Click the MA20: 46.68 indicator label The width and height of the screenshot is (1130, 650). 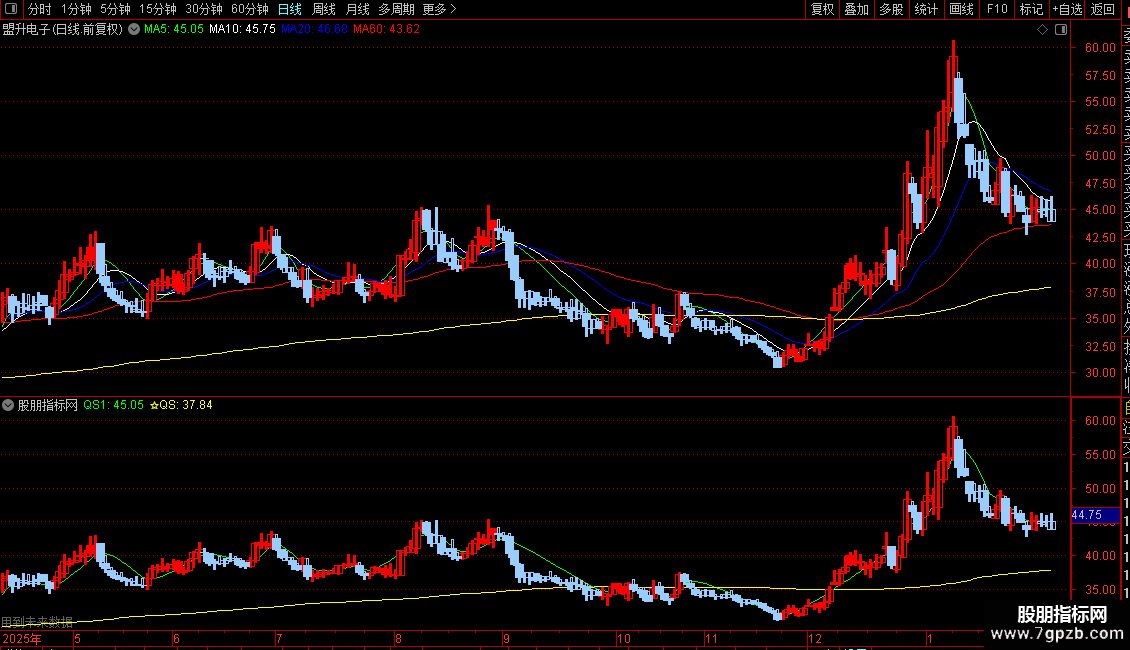click(314, 30)
